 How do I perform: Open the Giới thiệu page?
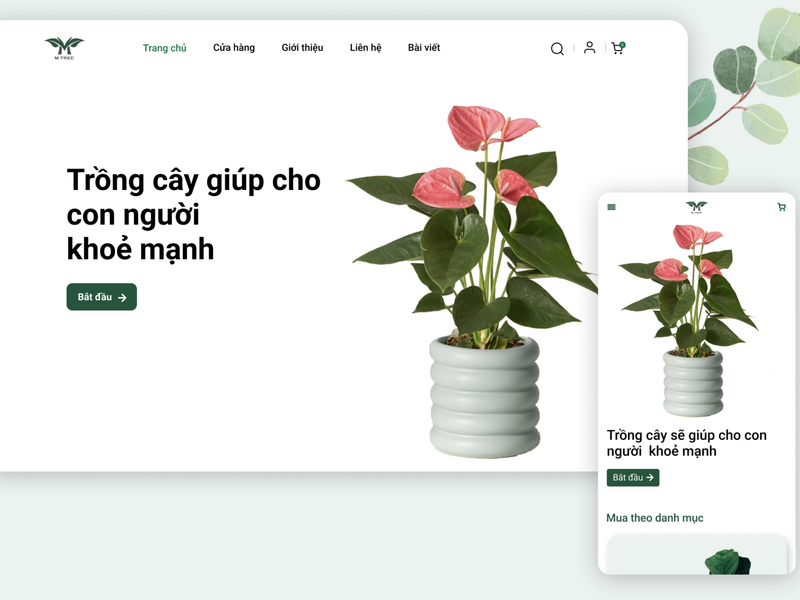[302, 47]
